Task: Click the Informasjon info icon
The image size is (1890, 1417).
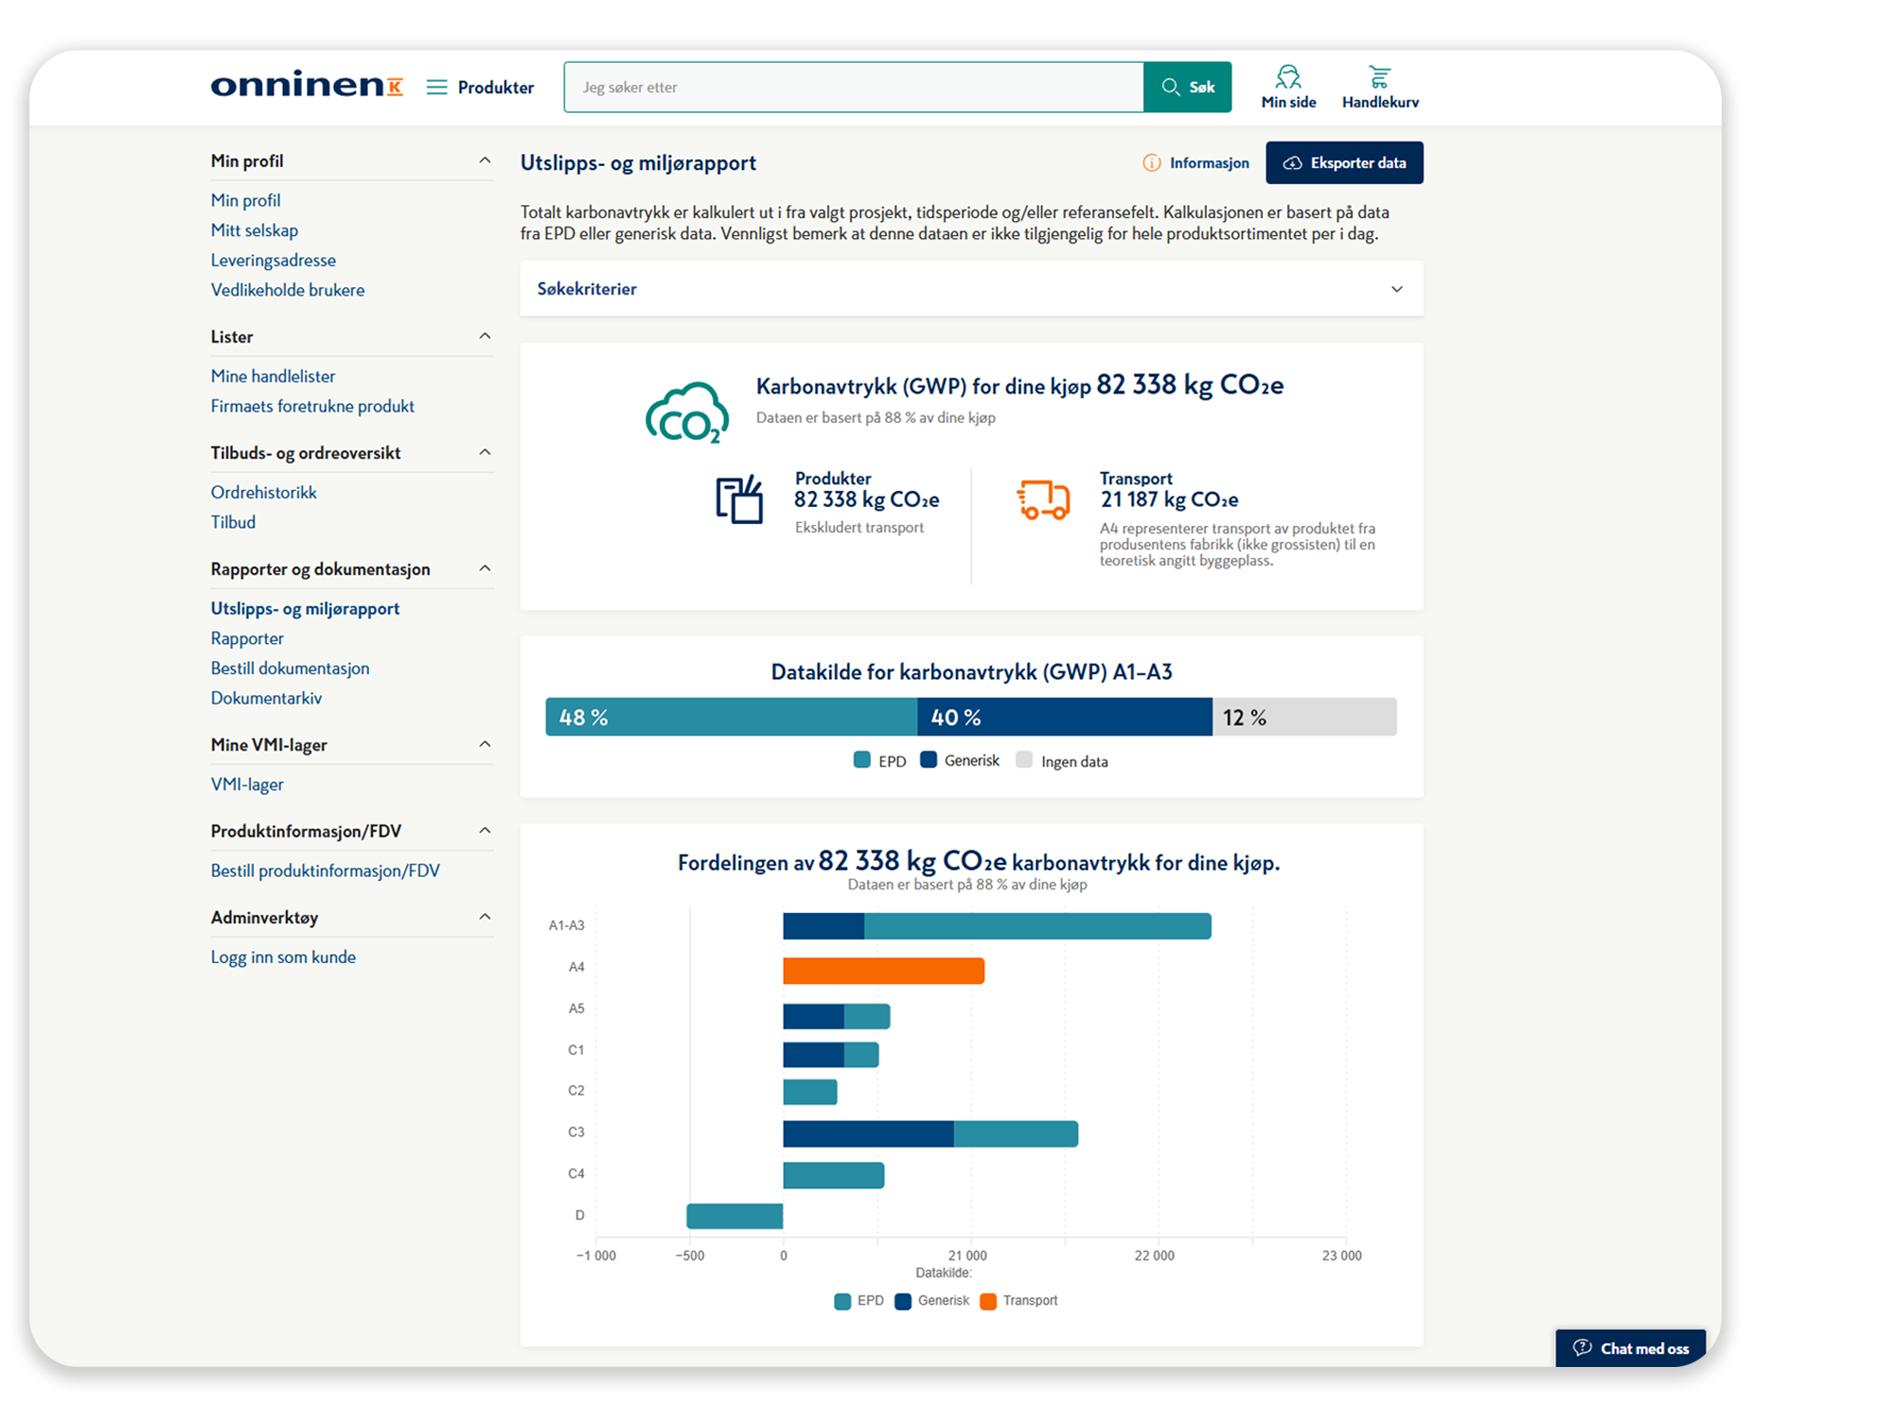Action: click(x=1152, y=163)
